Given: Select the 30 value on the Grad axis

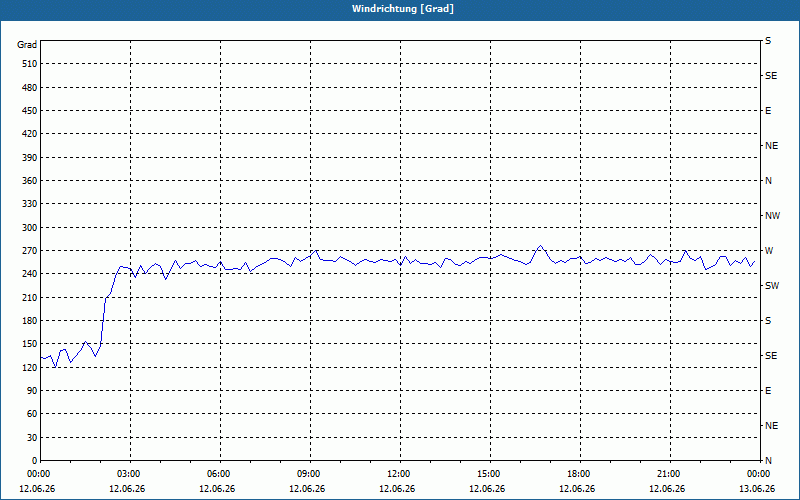Looking at the screenshot, I should (x=32, y=438).
